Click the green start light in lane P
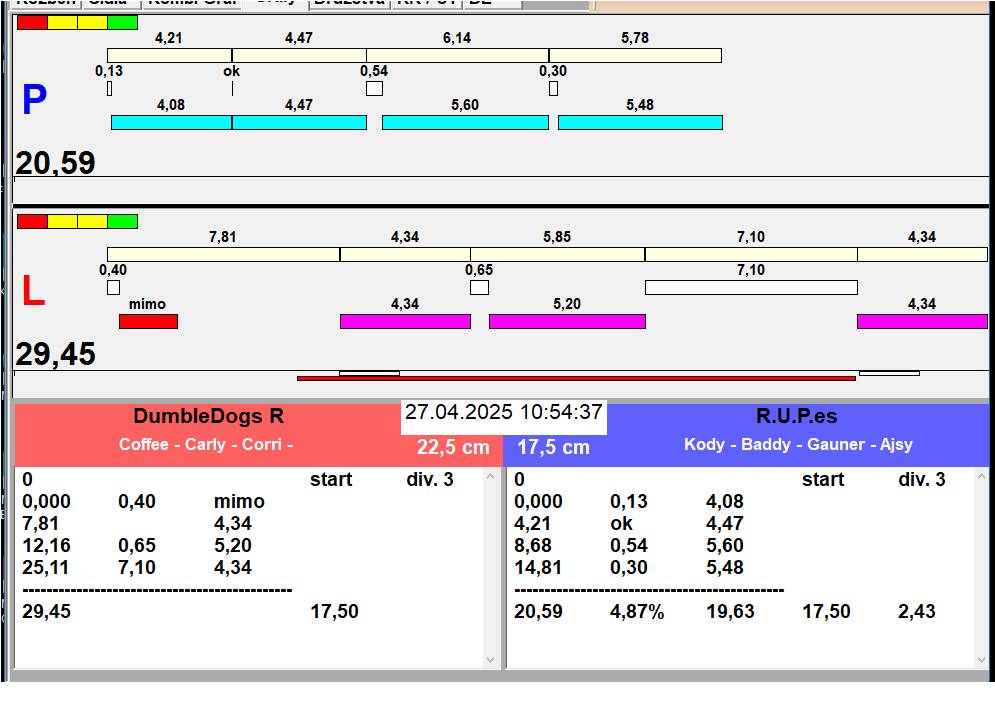This screenshot has height=716, width=995. click(122, 22)
